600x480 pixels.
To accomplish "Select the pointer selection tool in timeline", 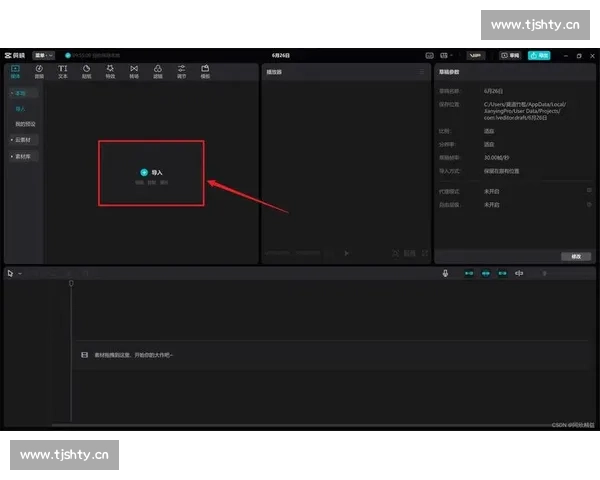I will pos(10,273).
